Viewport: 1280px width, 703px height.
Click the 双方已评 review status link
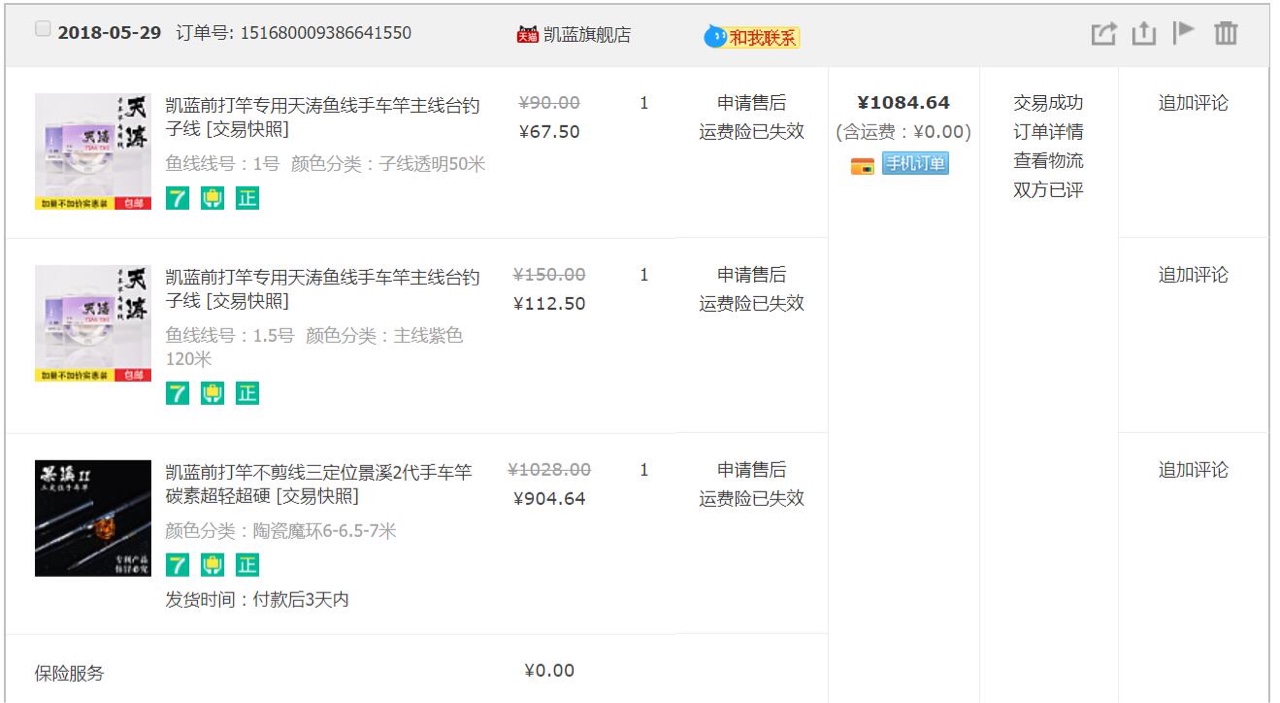click(1048, 190)
